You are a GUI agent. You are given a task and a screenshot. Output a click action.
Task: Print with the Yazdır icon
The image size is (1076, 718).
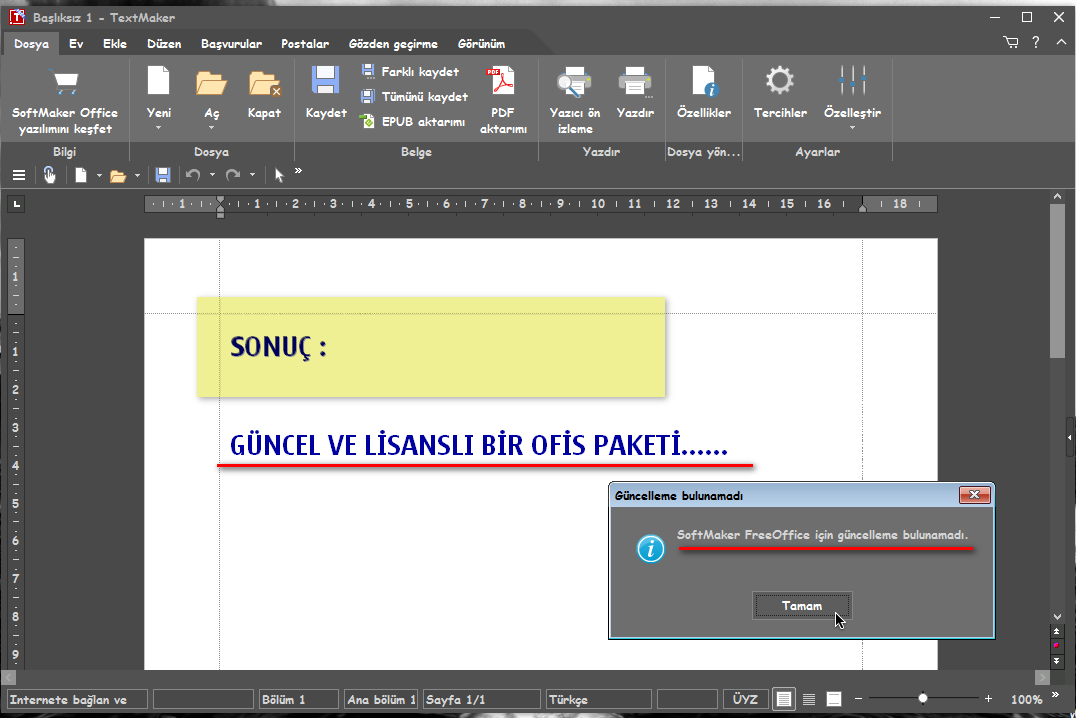(x=635, y=81)
